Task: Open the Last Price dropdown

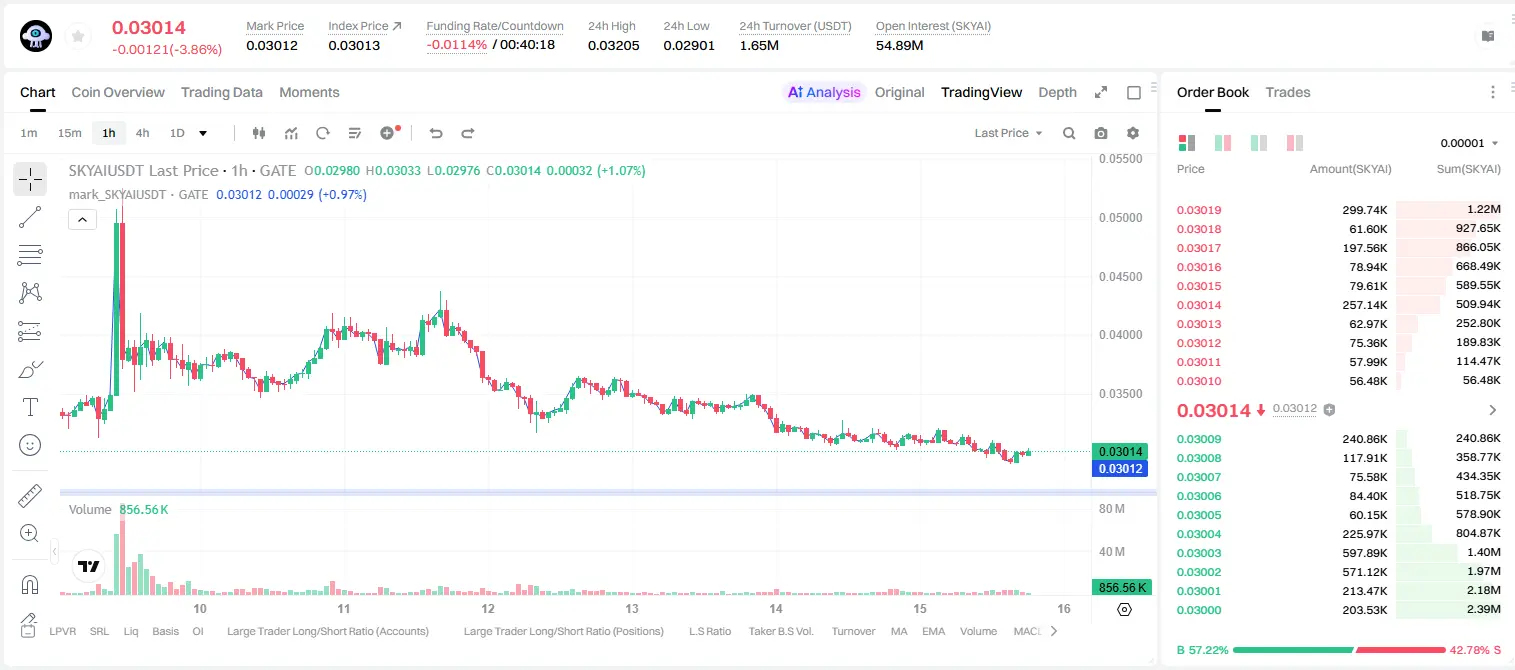Action: tap(1009, 133)
